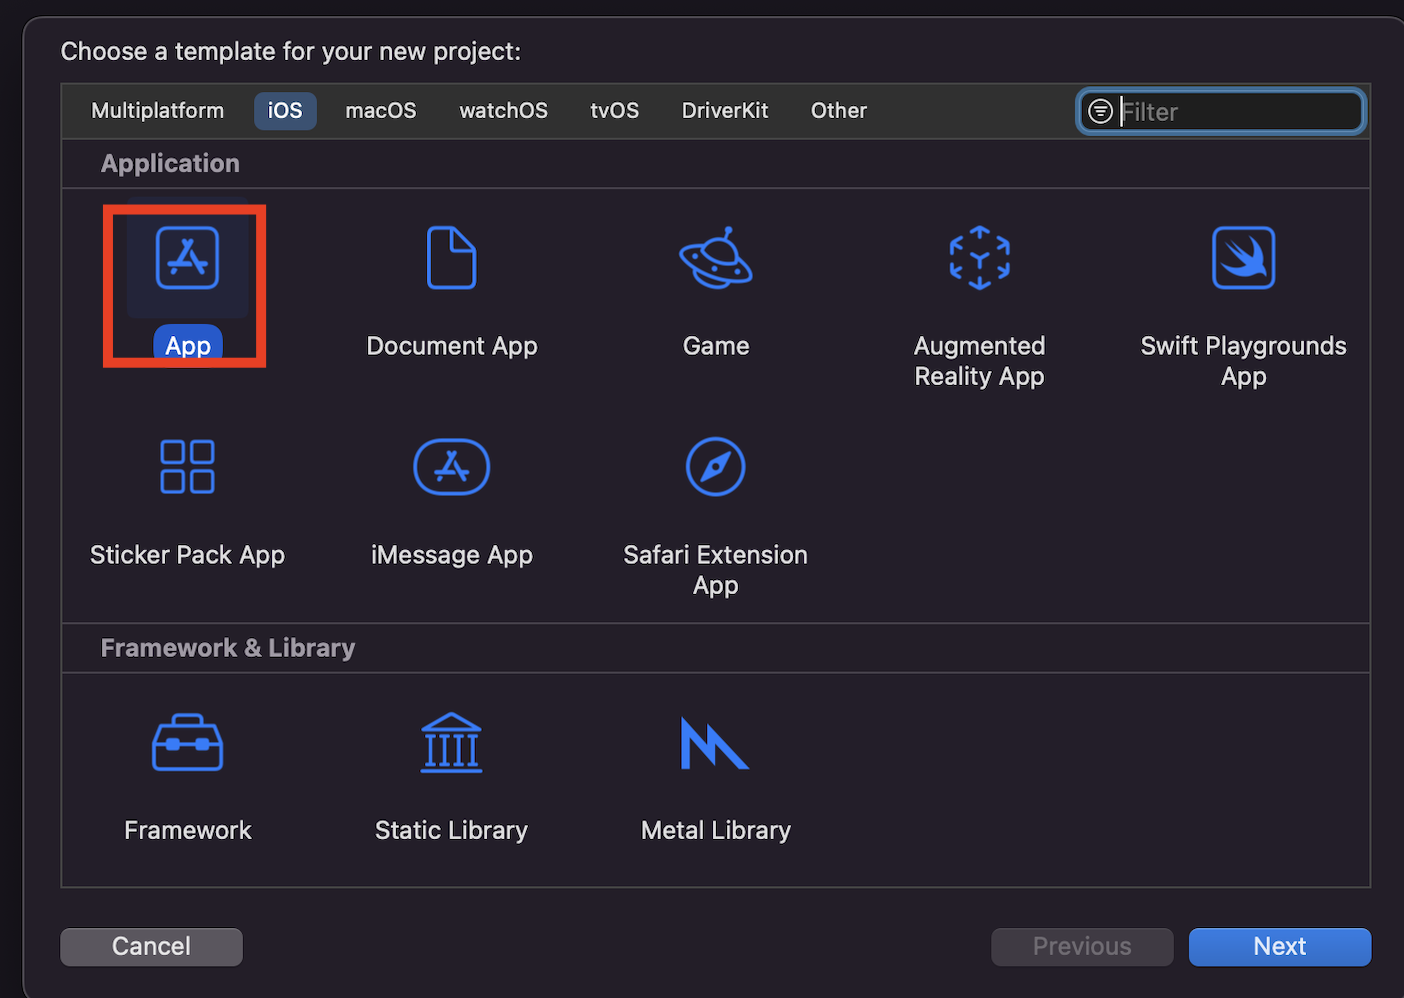Image resolution: width=1404 pixels, height=998 pixels.
Task: Click the "Augmented Reality App" label
Action: (x=979, y=361)
